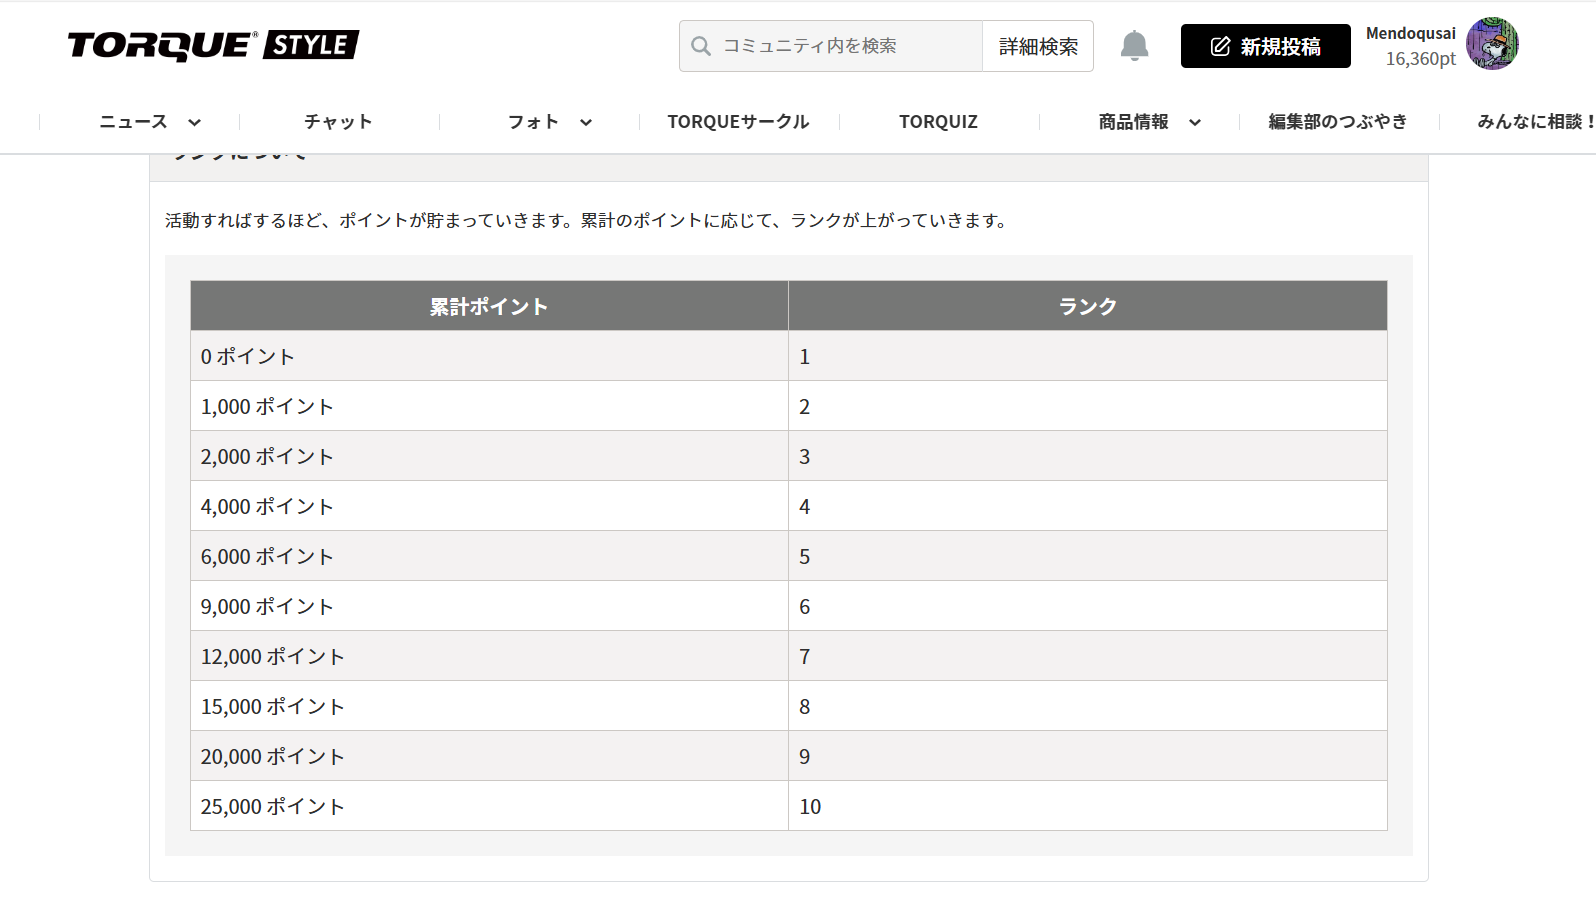Click the Mendoqusai username

click(x=1410, y=33)
